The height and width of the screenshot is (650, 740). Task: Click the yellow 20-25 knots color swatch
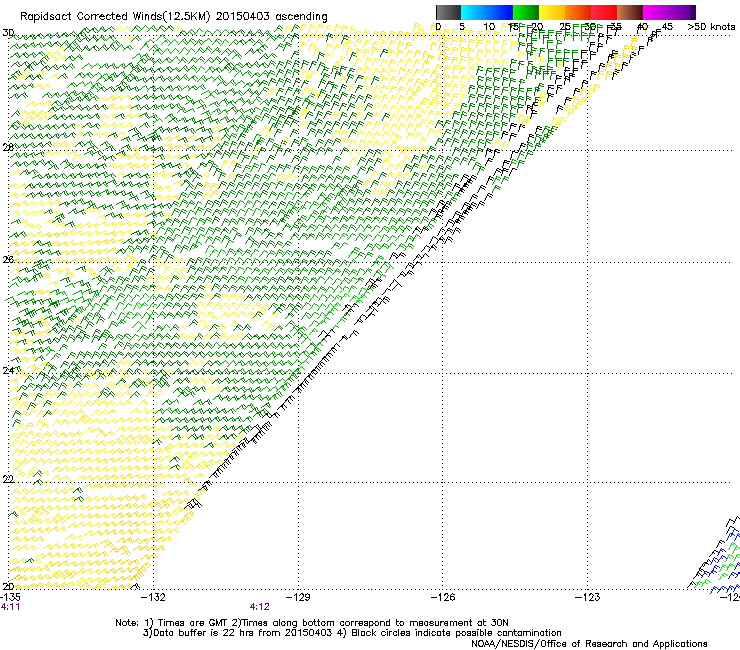tap(552, 12)
